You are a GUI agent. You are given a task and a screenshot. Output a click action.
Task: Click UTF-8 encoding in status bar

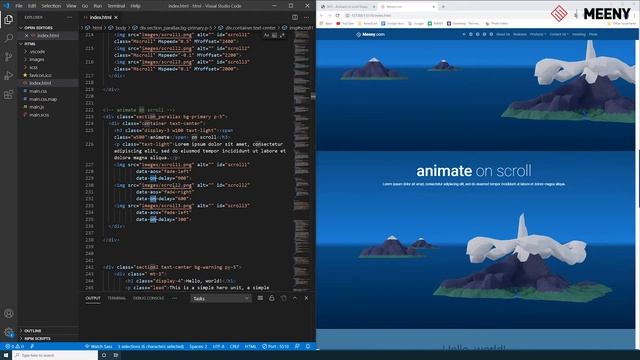click(x=218, y=347)
